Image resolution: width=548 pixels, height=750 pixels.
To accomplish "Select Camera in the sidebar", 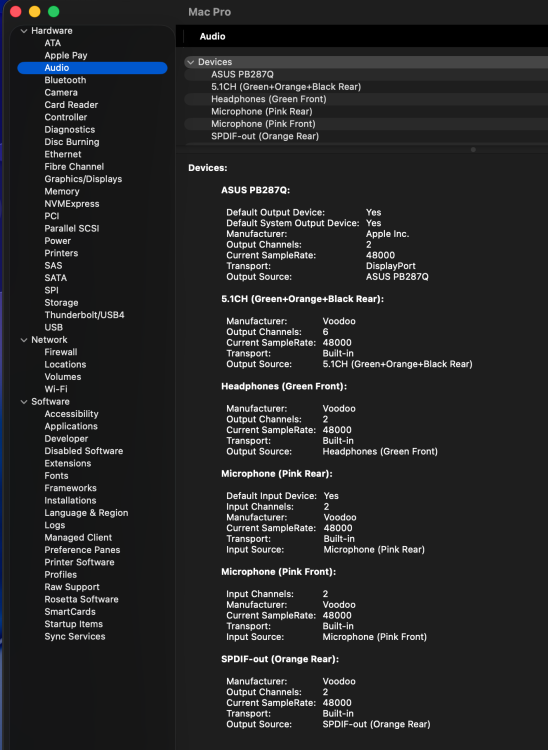I will tap(61, 92).
